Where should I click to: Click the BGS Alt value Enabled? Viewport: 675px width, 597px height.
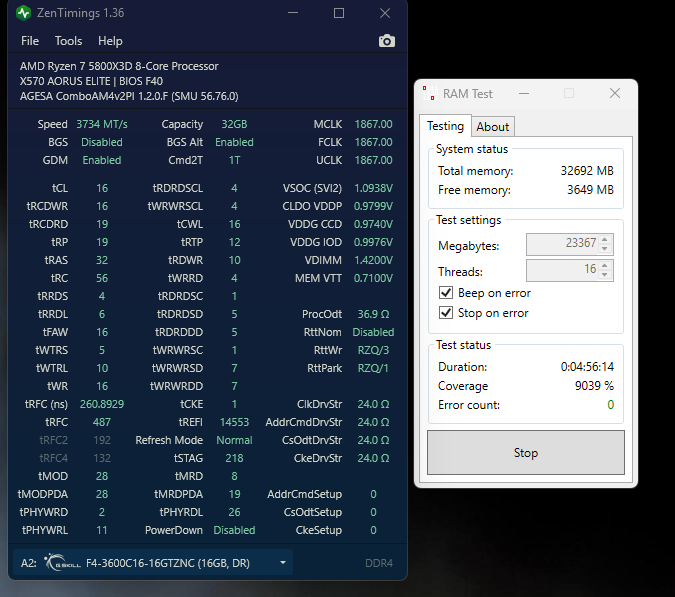tap(234, 142)
